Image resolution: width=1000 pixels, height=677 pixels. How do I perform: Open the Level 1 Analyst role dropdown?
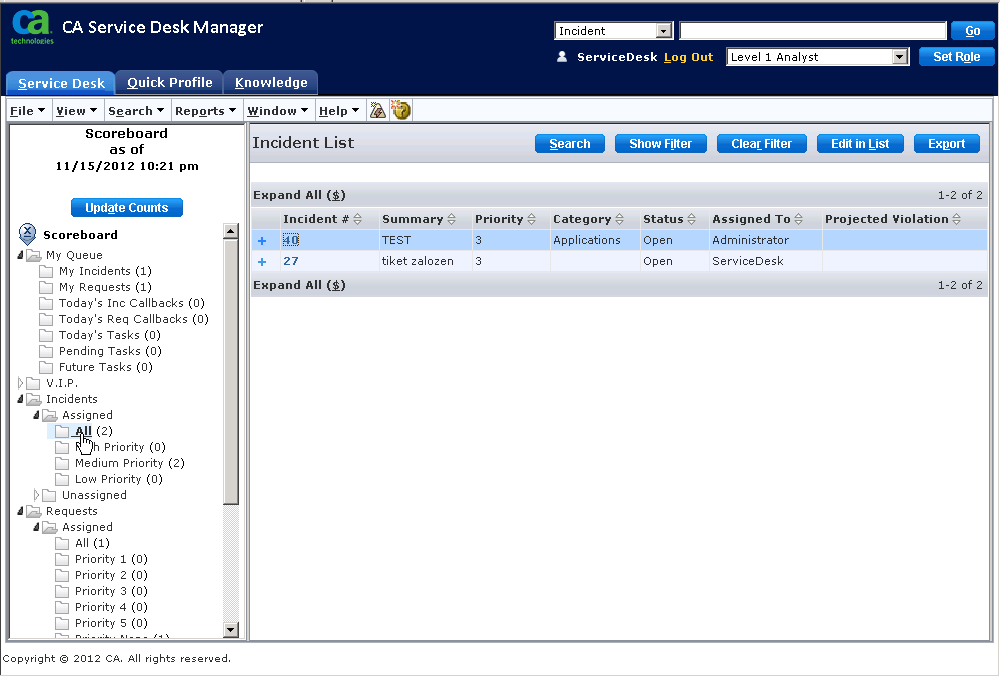pos(899,57)
